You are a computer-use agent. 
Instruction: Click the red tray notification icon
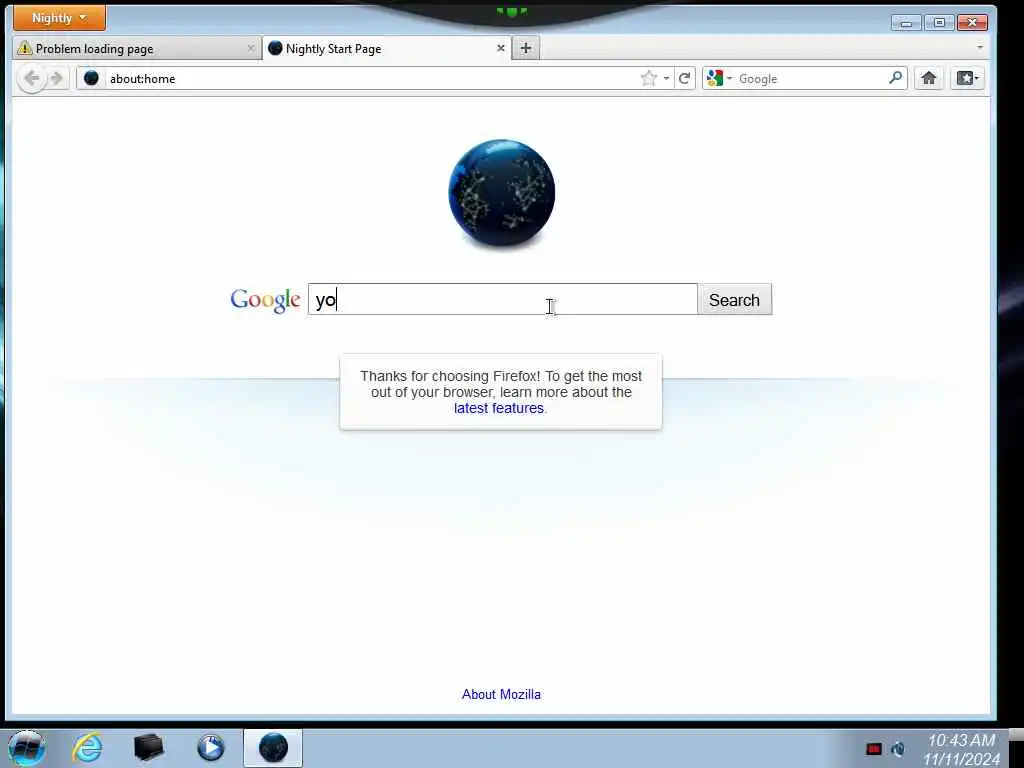(874, 749)
